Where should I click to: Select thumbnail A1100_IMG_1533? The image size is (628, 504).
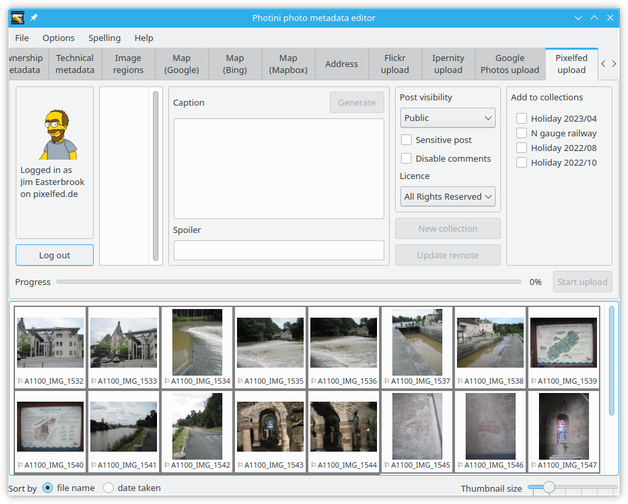coord(124,347)
